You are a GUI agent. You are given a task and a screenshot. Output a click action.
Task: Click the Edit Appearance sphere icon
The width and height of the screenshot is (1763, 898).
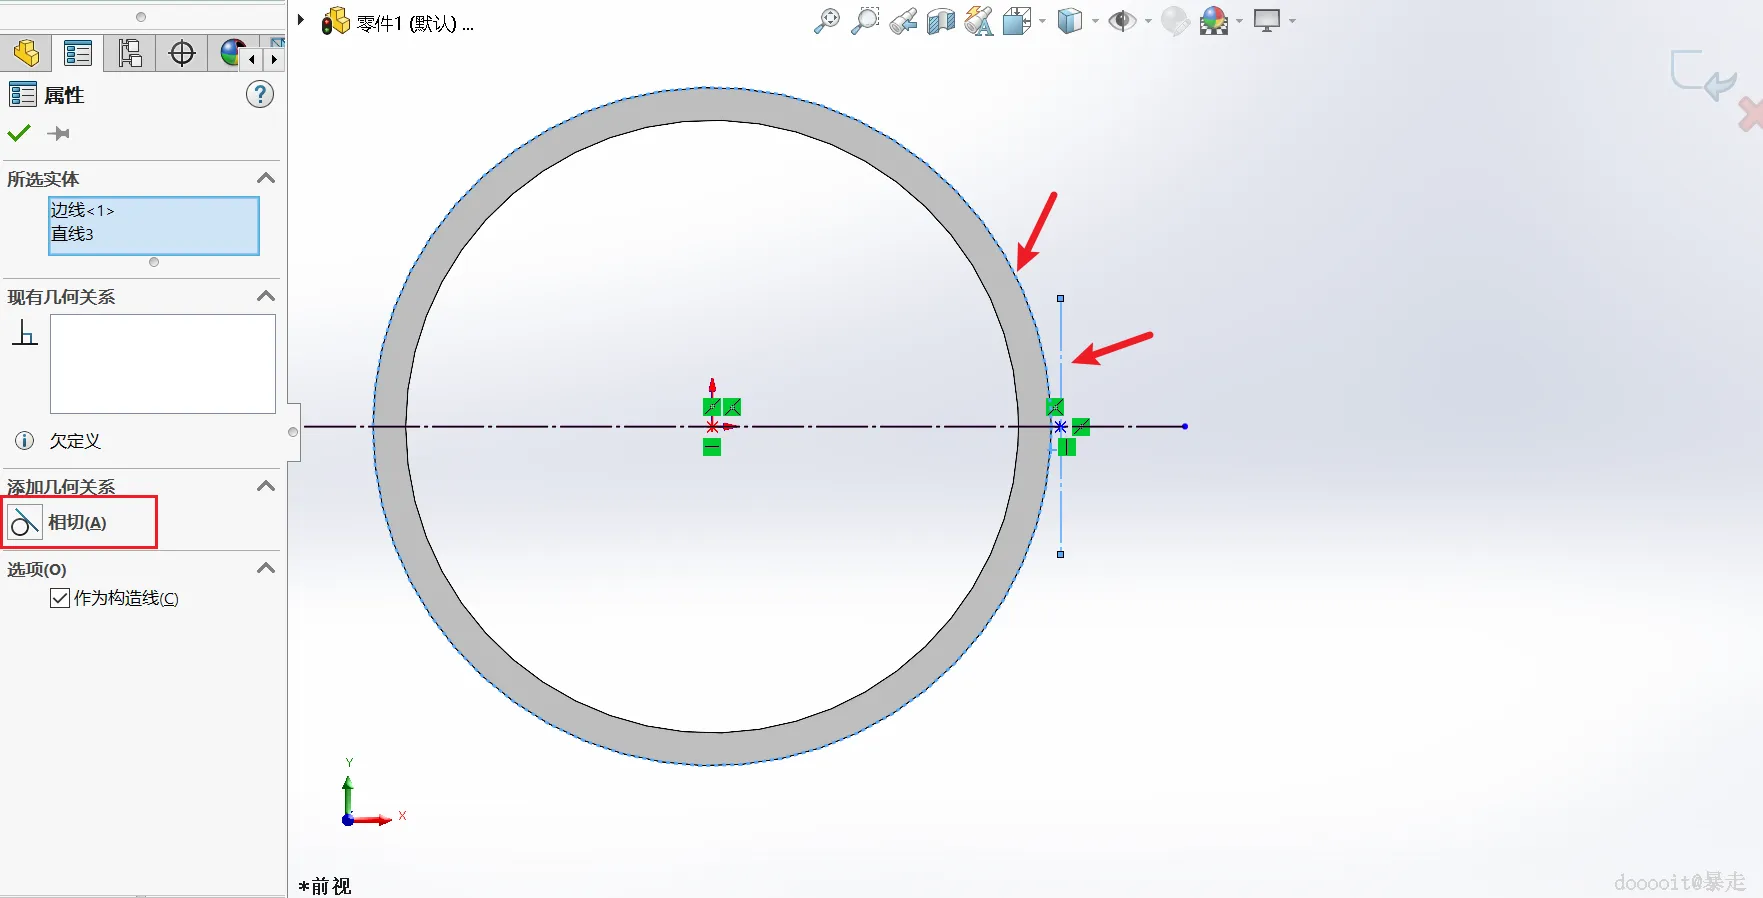coord(1176,21)
